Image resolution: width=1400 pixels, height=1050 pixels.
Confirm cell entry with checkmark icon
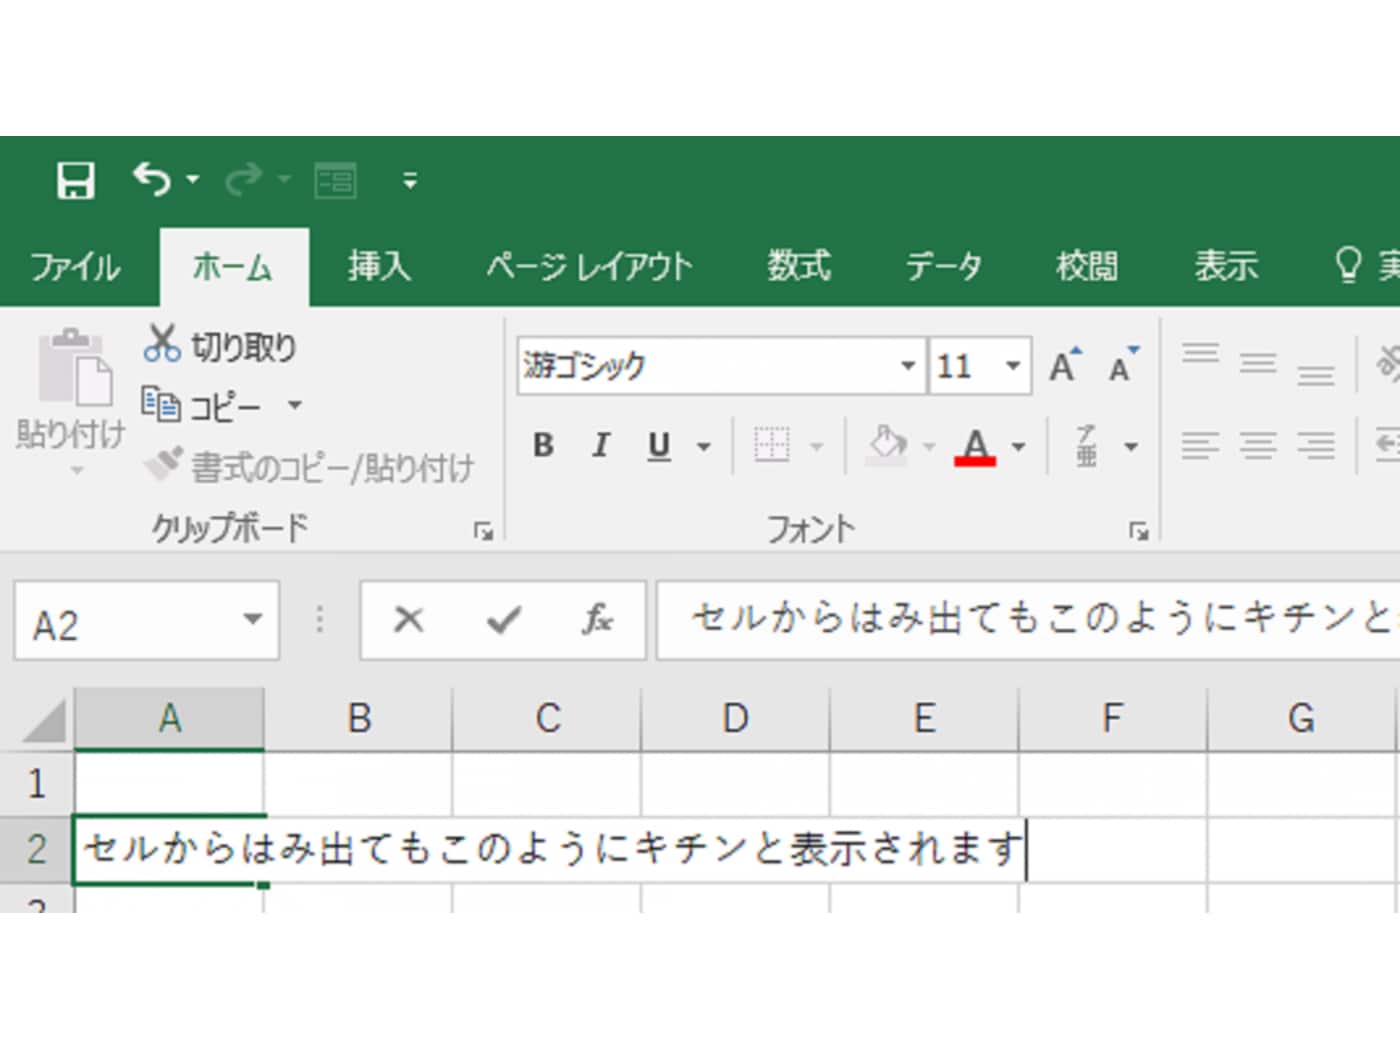(503, 620)
